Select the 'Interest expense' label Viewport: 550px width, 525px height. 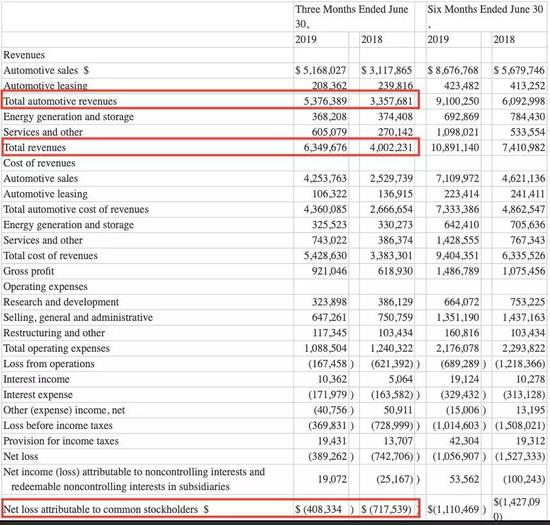pos(38,395)
